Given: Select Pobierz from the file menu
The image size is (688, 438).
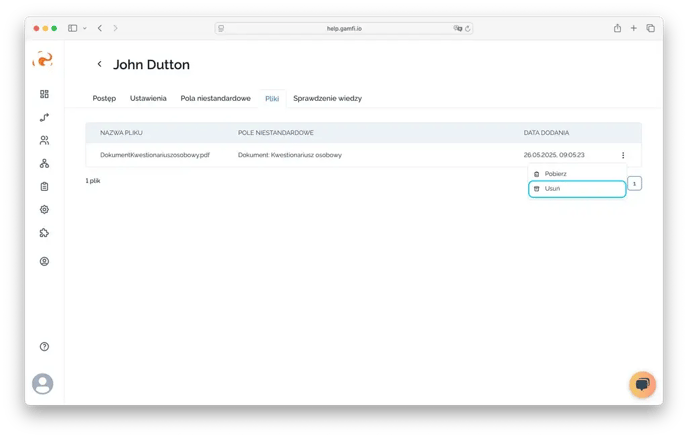Looking at the screenshot, I should [x=555, y=174].
